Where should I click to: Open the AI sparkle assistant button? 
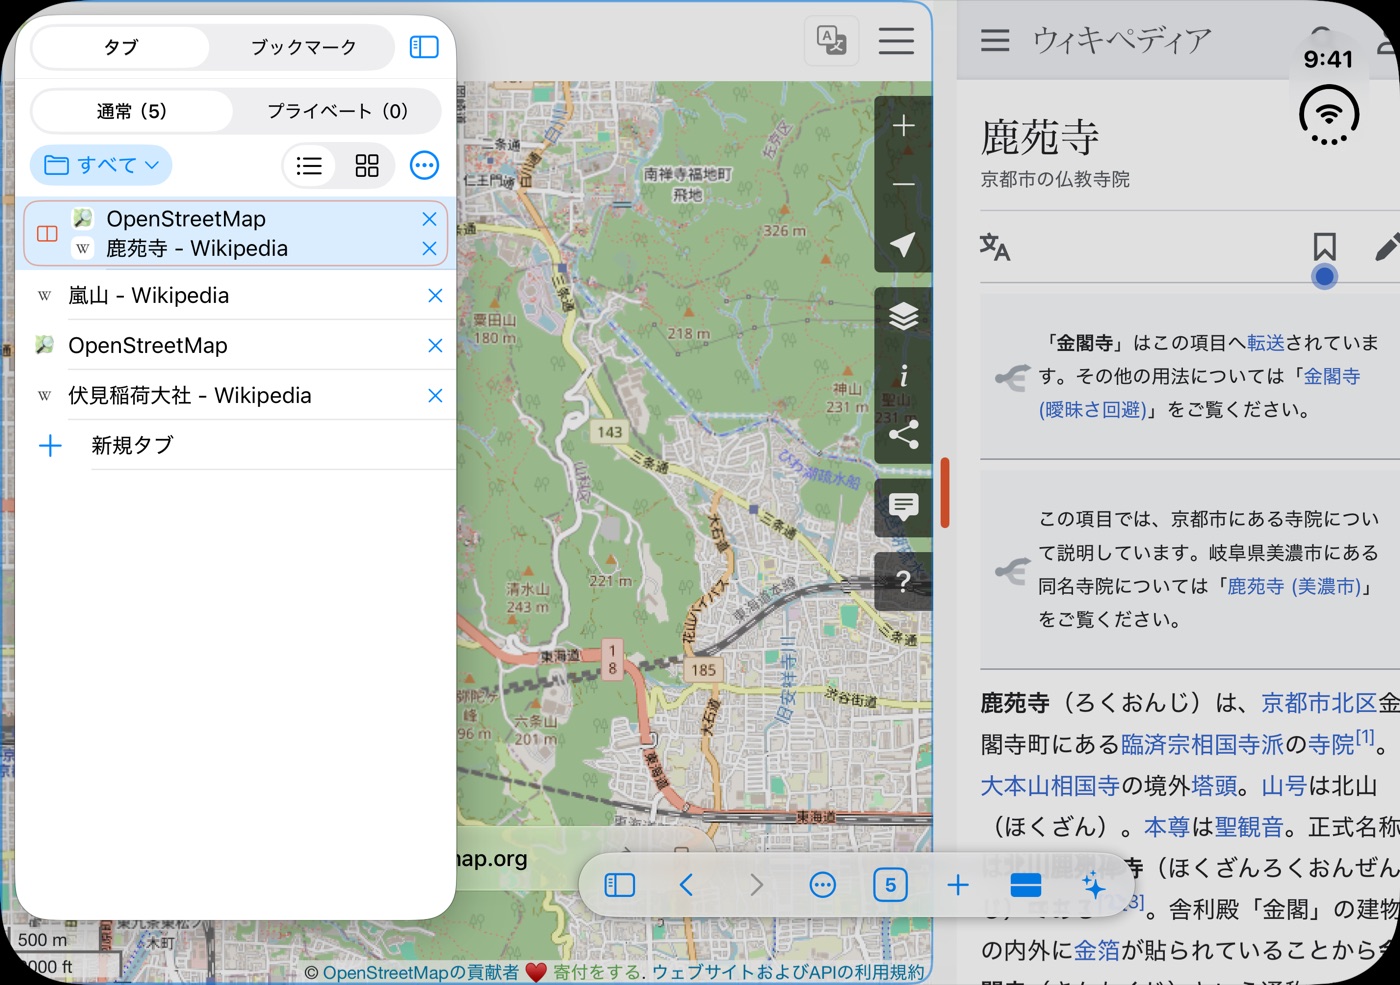pos(1093,885)
